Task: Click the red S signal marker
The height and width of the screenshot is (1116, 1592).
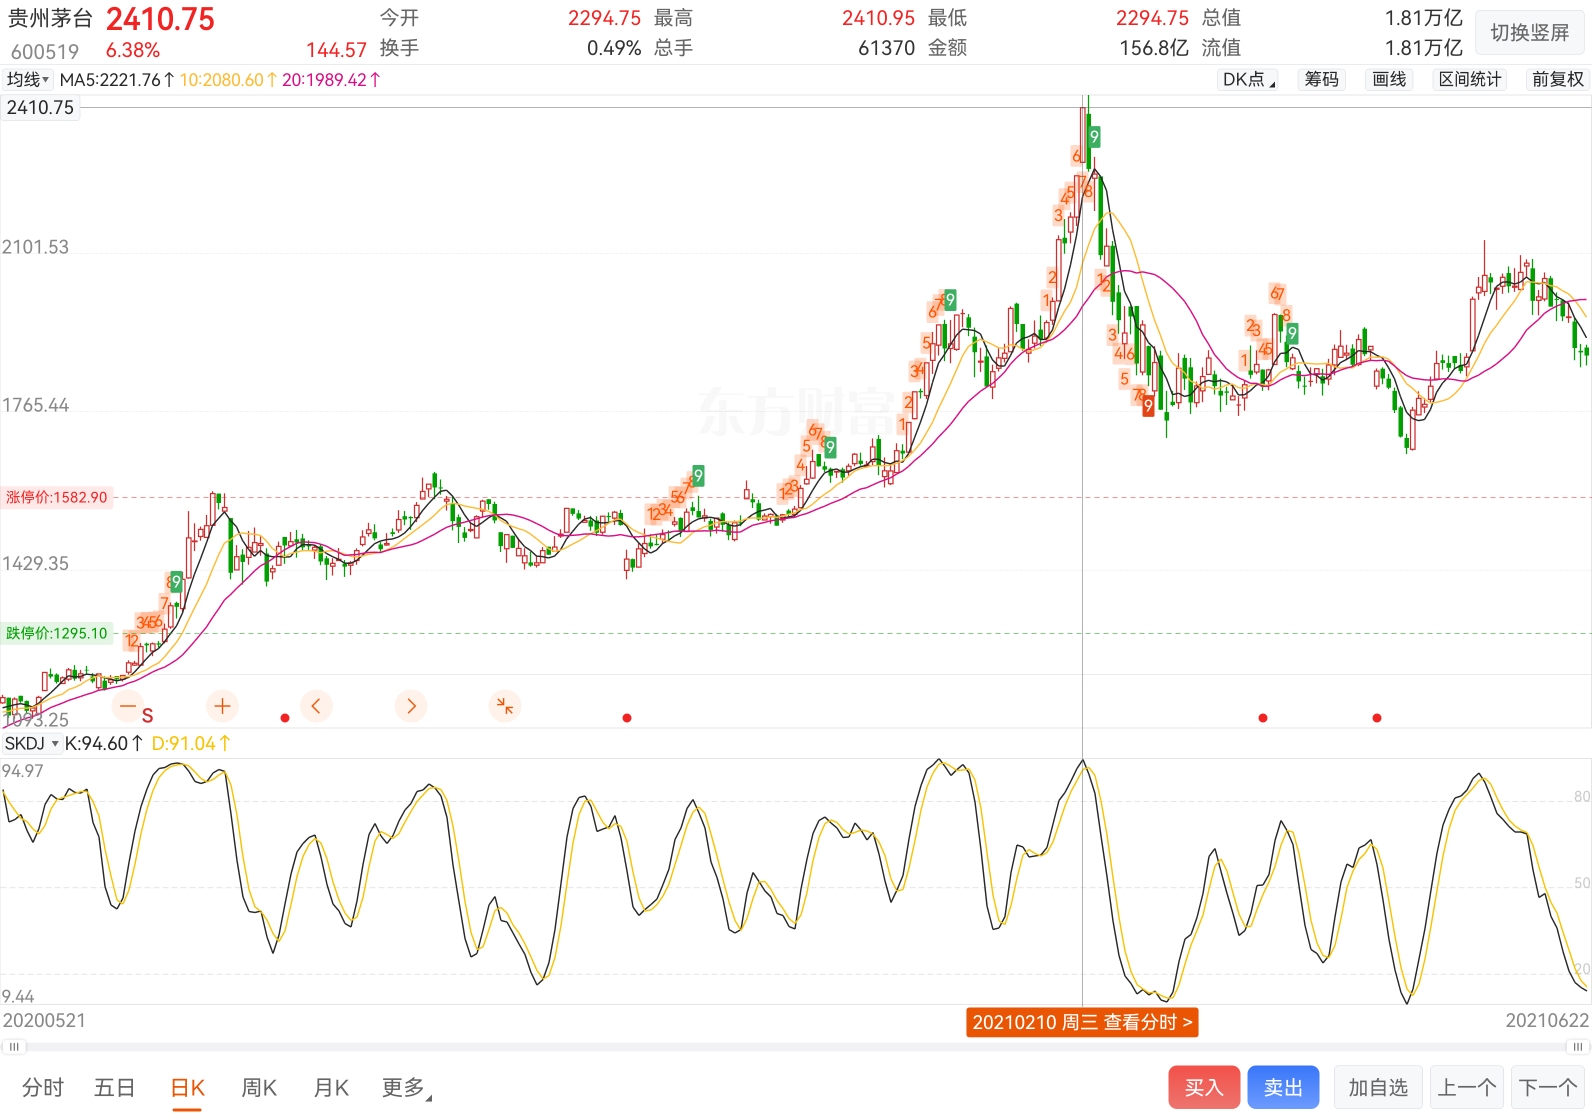Action: (x=147, y=716)
